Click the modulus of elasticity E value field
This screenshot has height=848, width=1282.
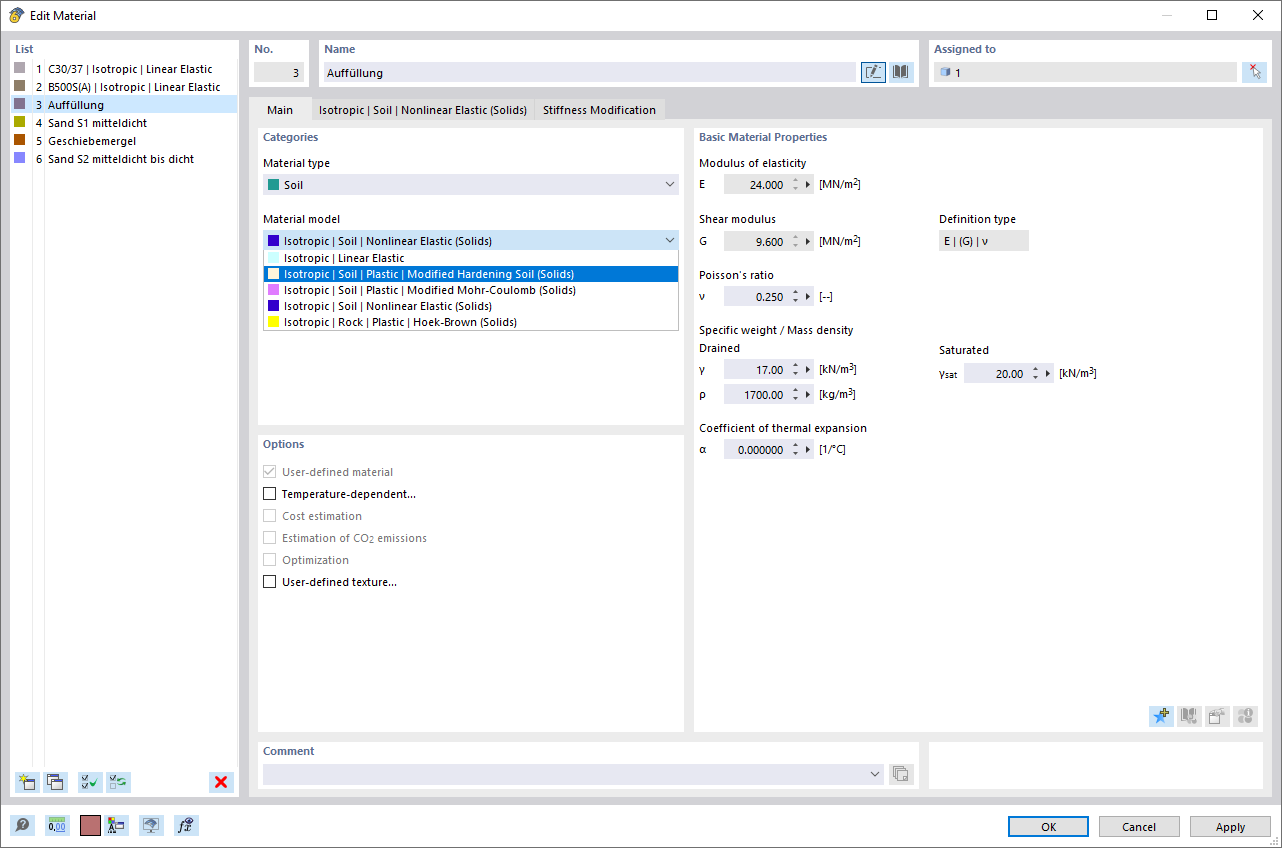point(756,185)
